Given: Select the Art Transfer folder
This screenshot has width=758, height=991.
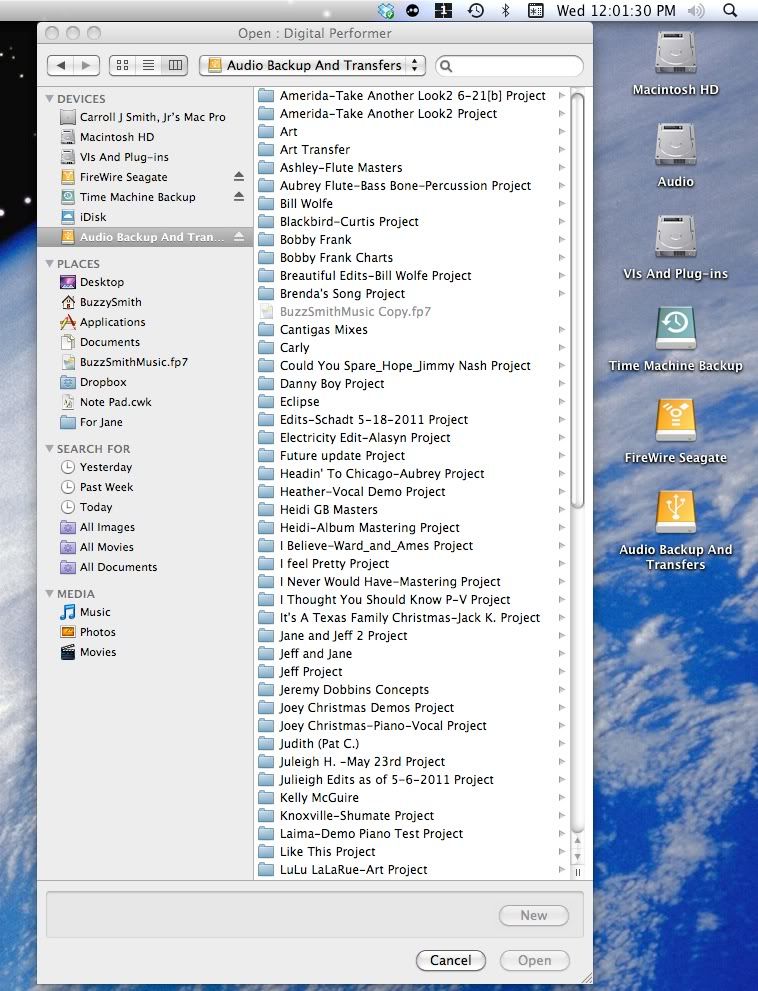Looking at the screenshot, I should (x=412, y=150).
